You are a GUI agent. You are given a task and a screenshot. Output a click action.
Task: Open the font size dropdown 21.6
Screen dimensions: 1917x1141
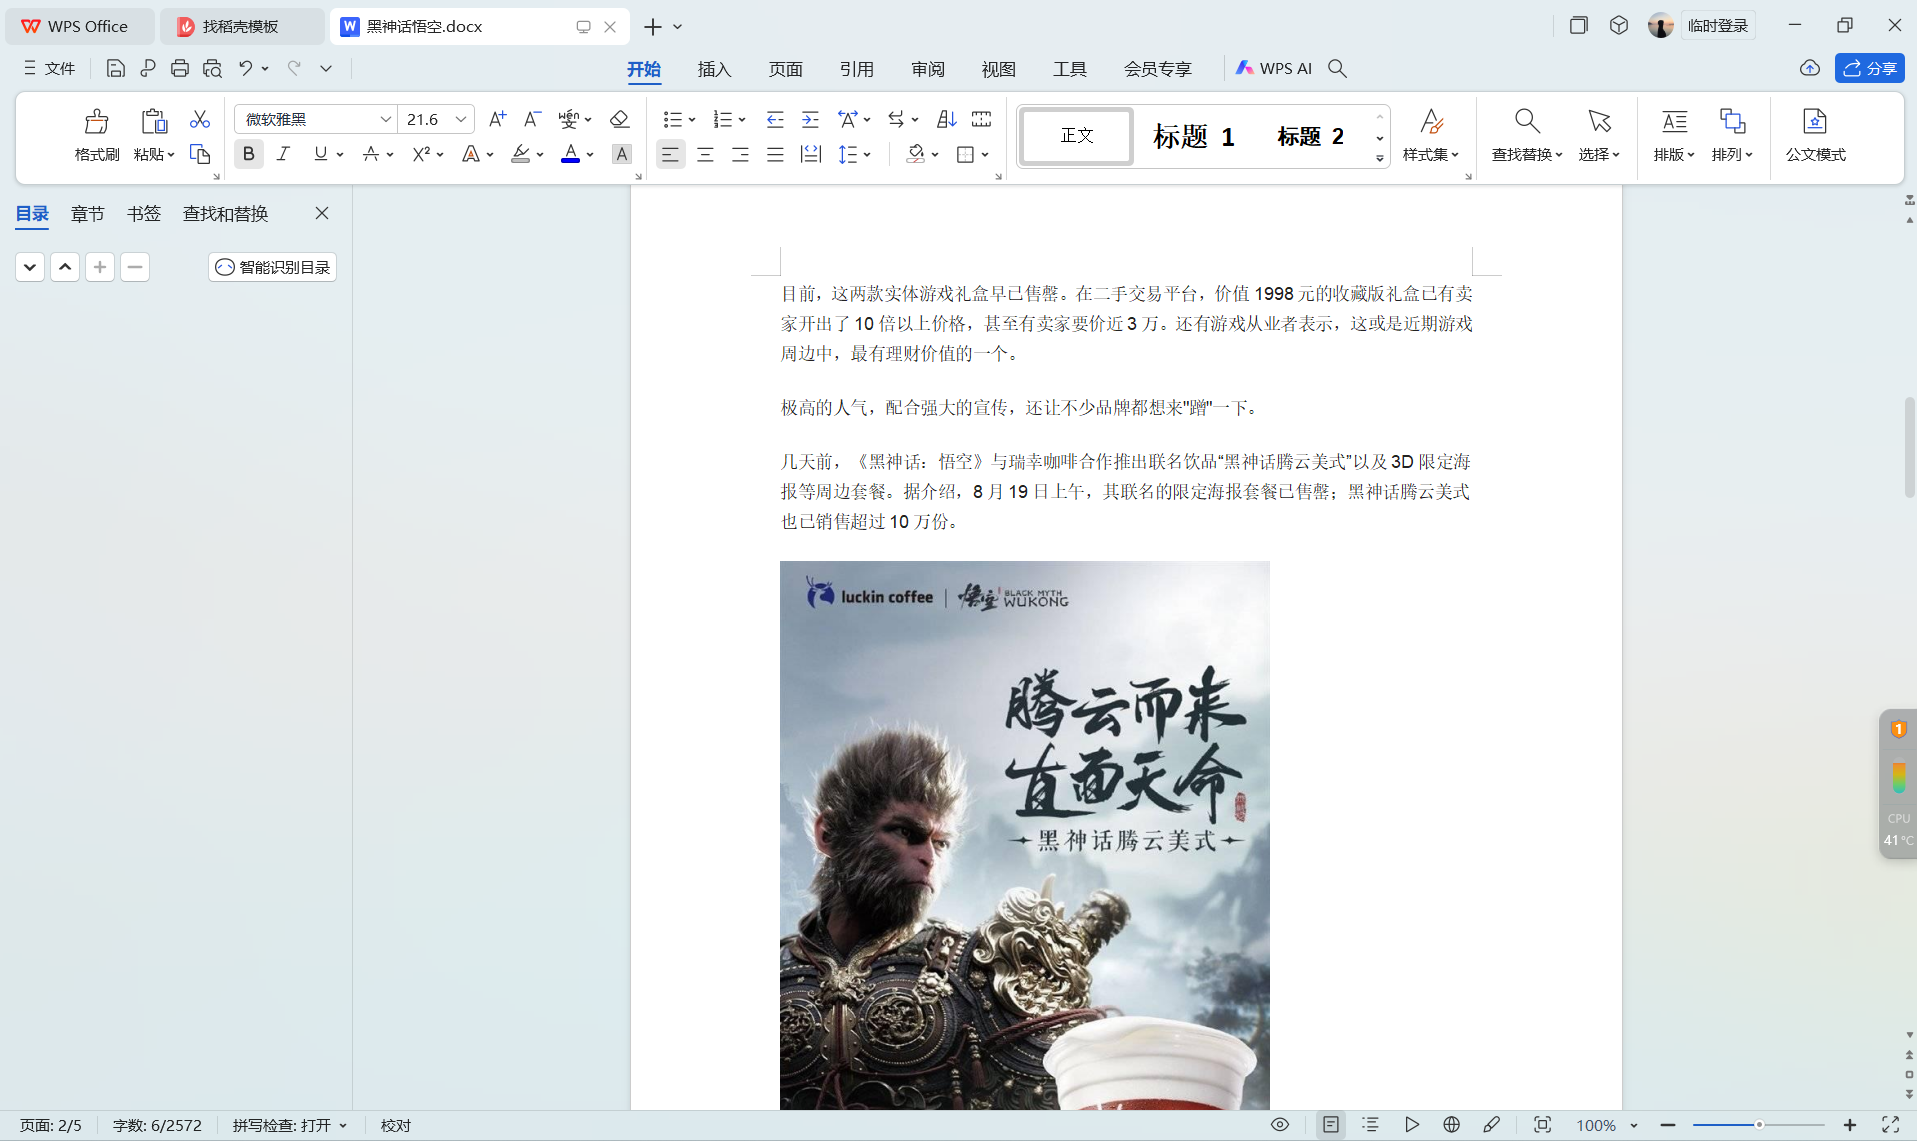click(461, 119)
